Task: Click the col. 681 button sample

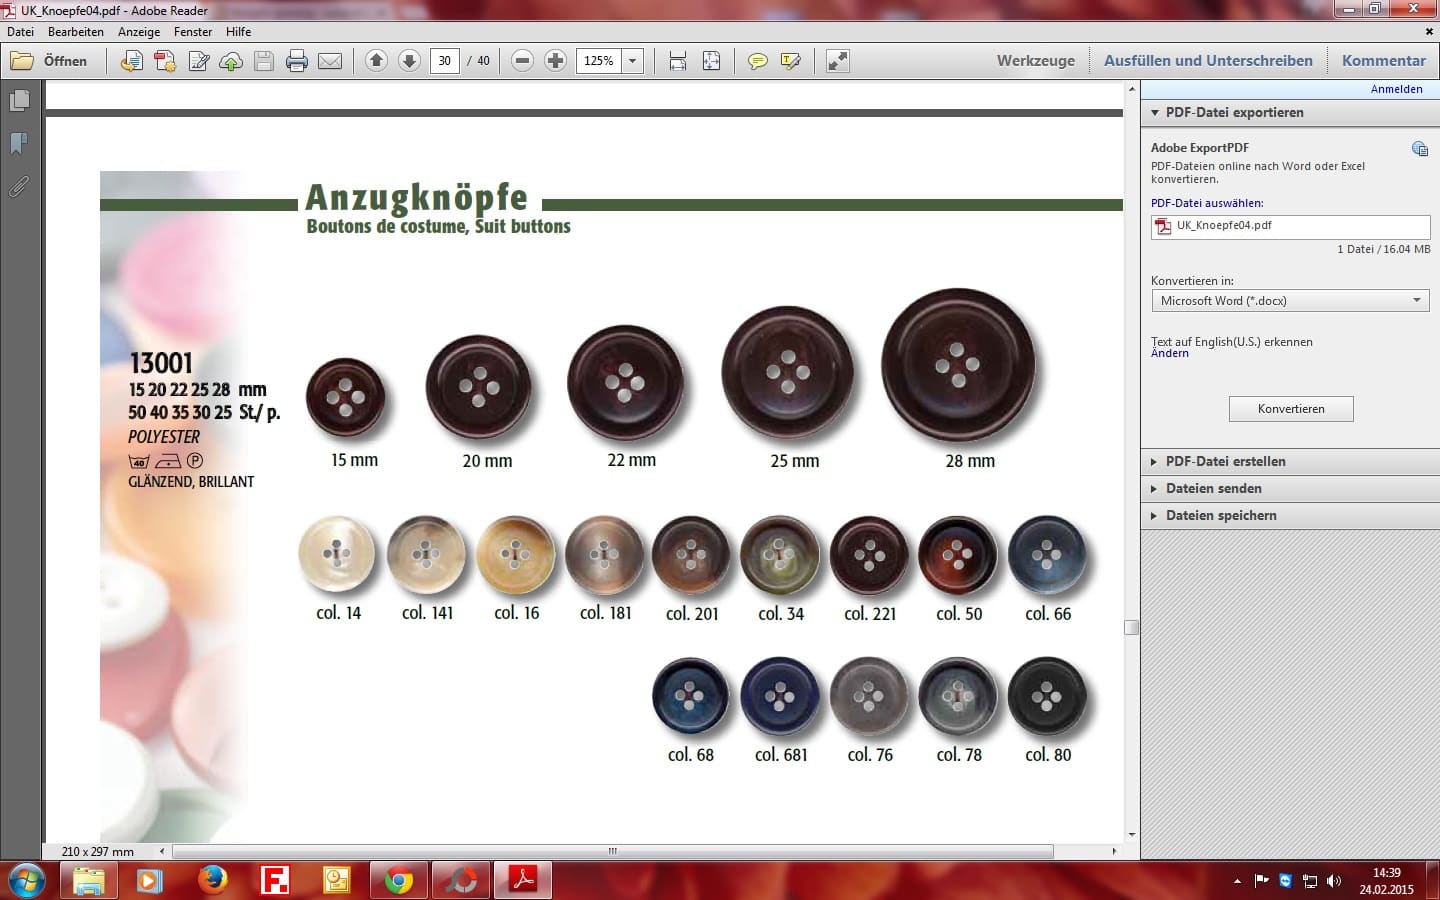Action: (780, 696)
